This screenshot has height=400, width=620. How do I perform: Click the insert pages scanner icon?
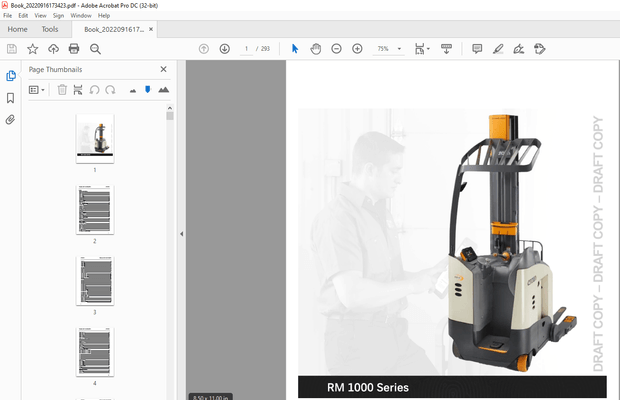click(78, 90)
